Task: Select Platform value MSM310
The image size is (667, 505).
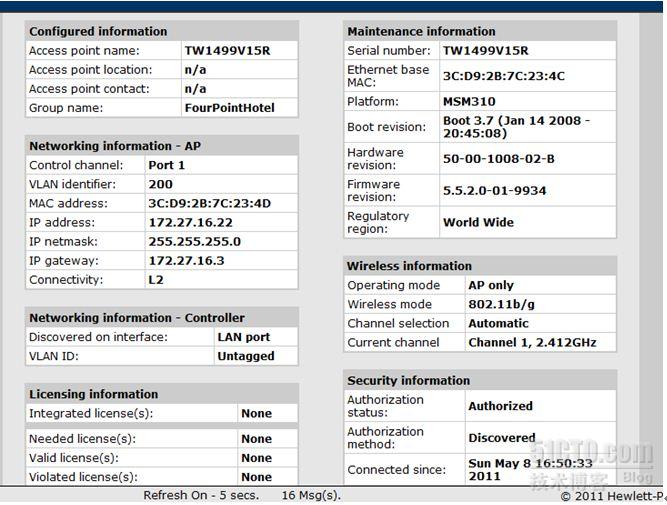Action: tap(469, 102)
